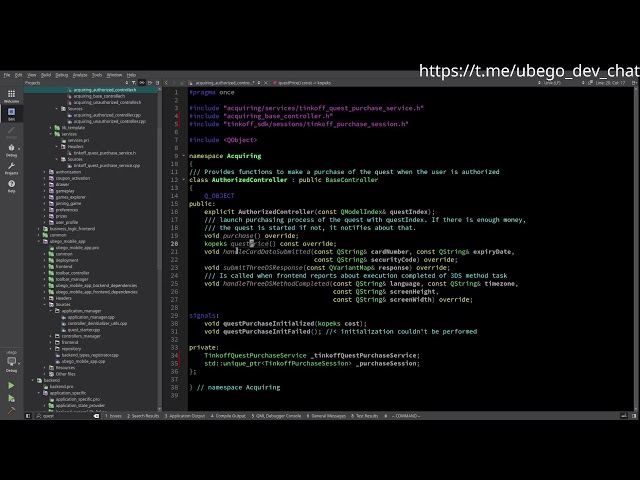This screenshot has width=640, height=480.
Task: Run the project with the green play button
Action: 11,385
